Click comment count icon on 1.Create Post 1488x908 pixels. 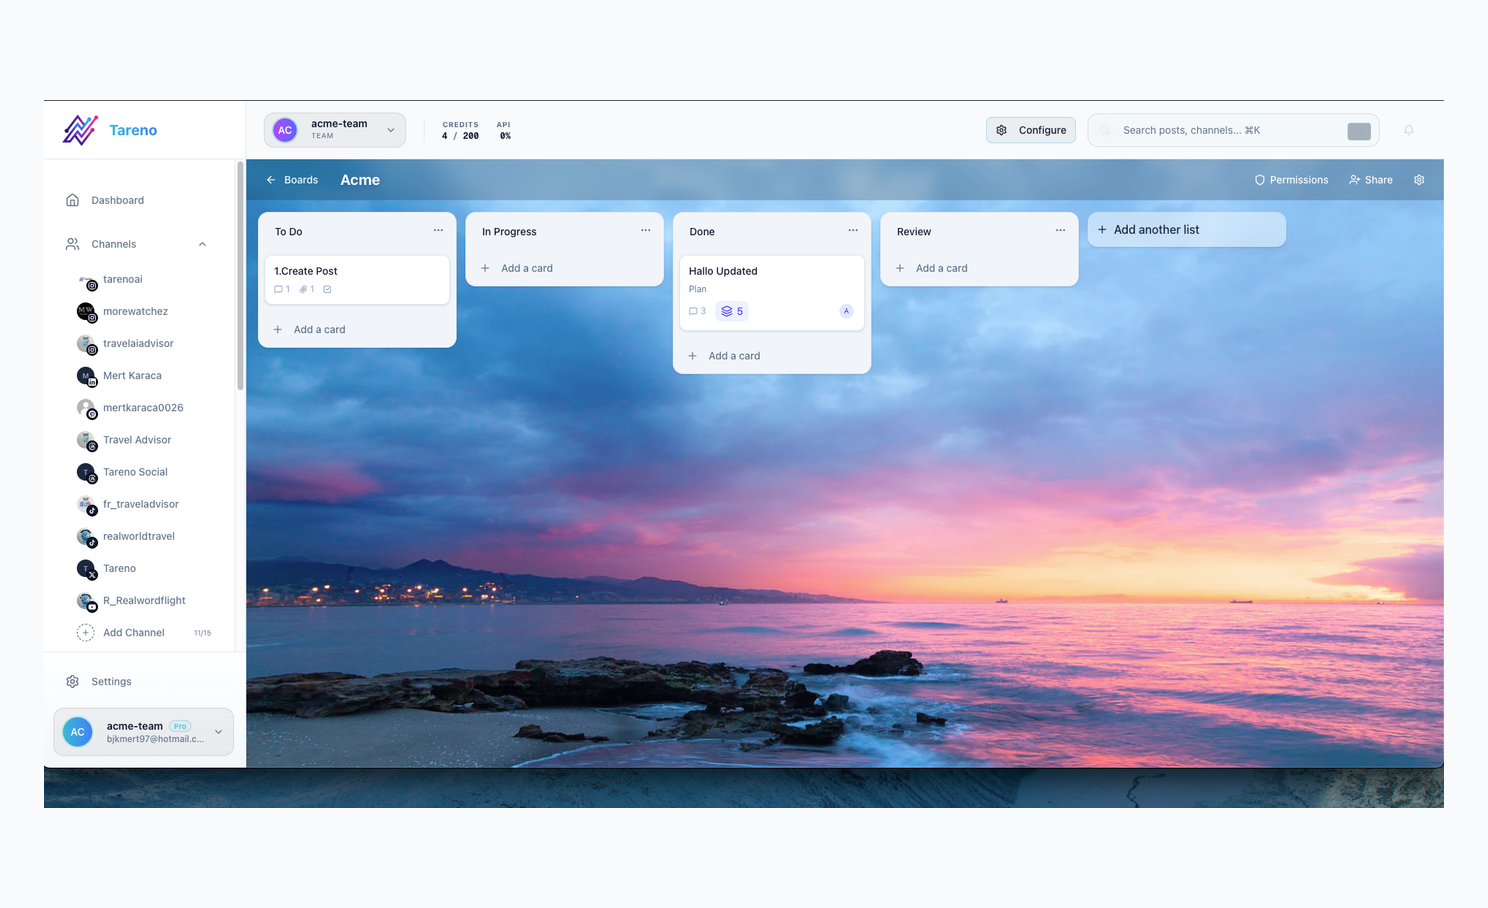coord(281,290)
